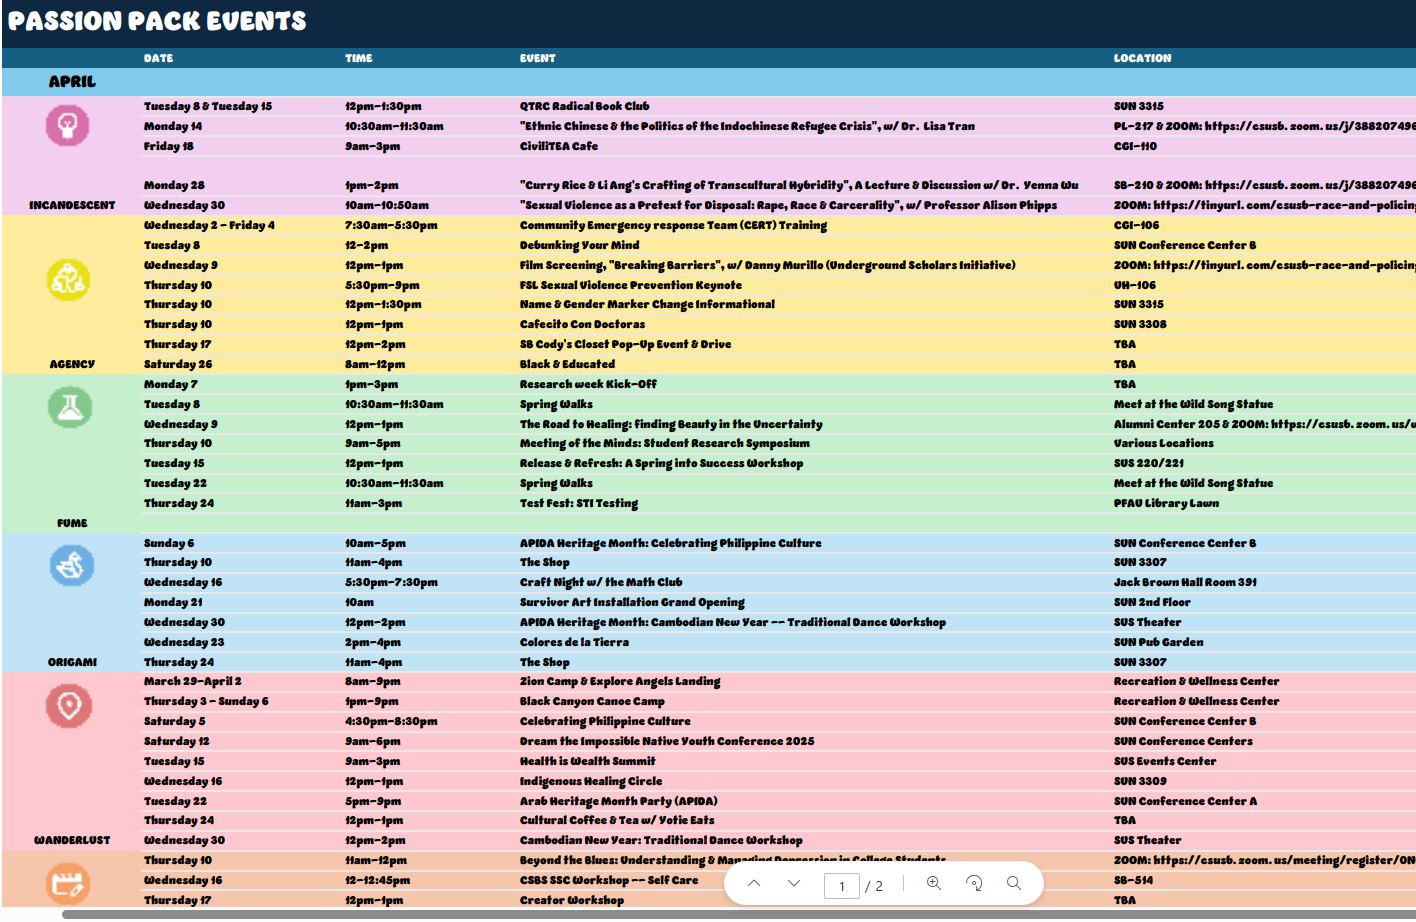Rotate the document with the rotate icon
Image resolution: width=1416 pixels, height=922 pixels.
coord(974,884)
